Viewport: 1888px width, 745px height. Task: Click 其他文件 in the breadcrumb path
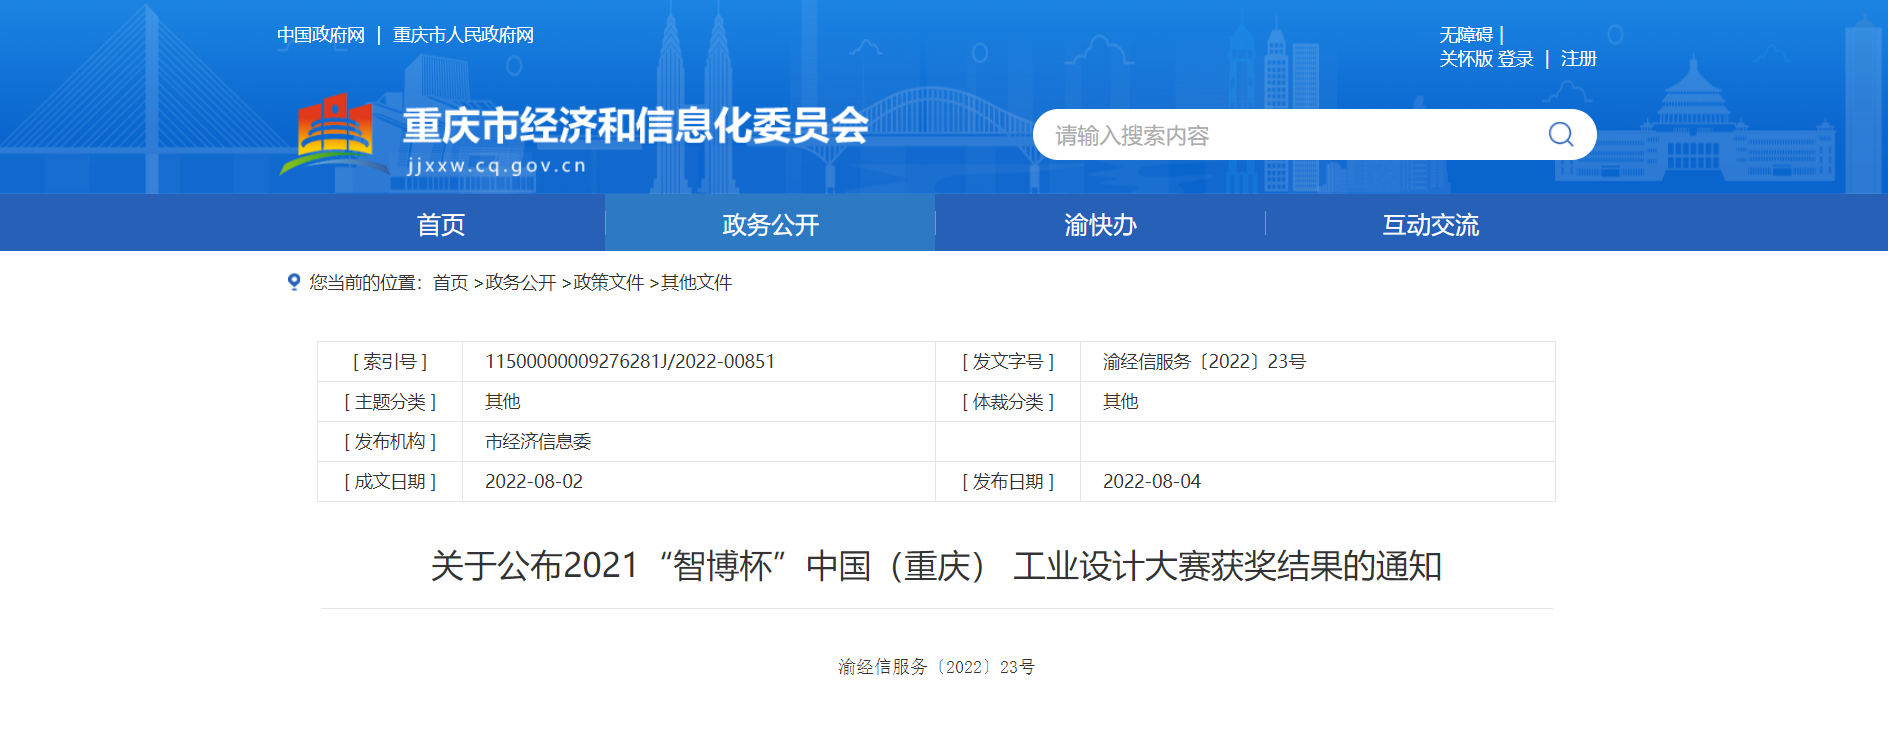click(696, 283)
